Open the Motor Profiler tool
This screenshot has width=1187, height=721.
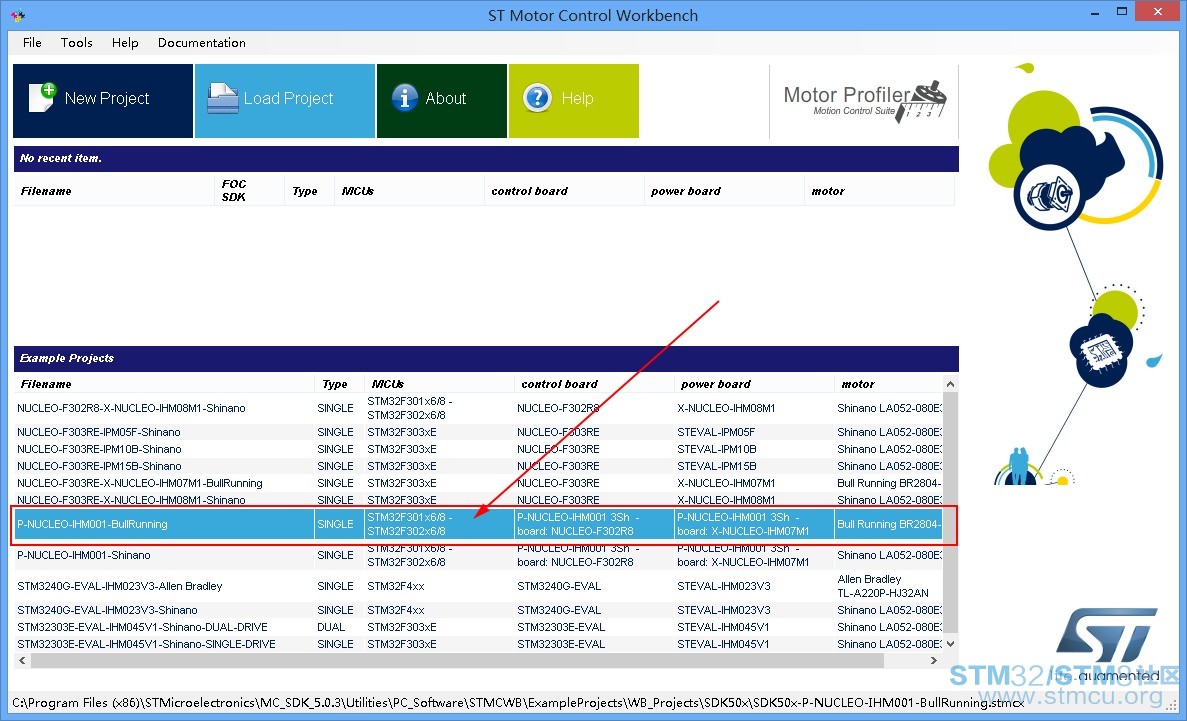(x=865, y=101)
